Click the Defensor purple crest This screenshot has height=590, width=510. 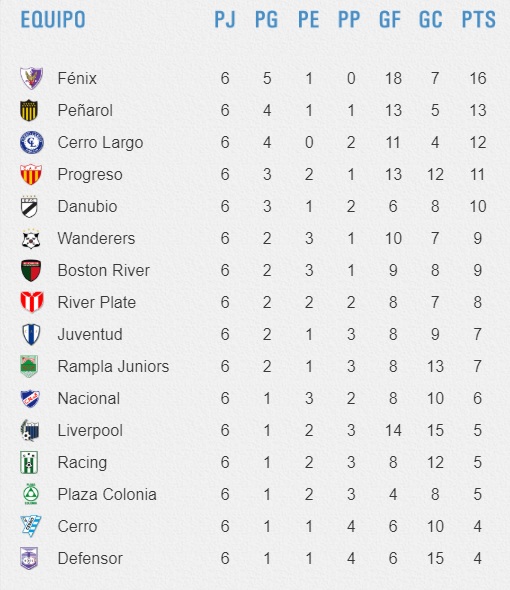(29, 558)
